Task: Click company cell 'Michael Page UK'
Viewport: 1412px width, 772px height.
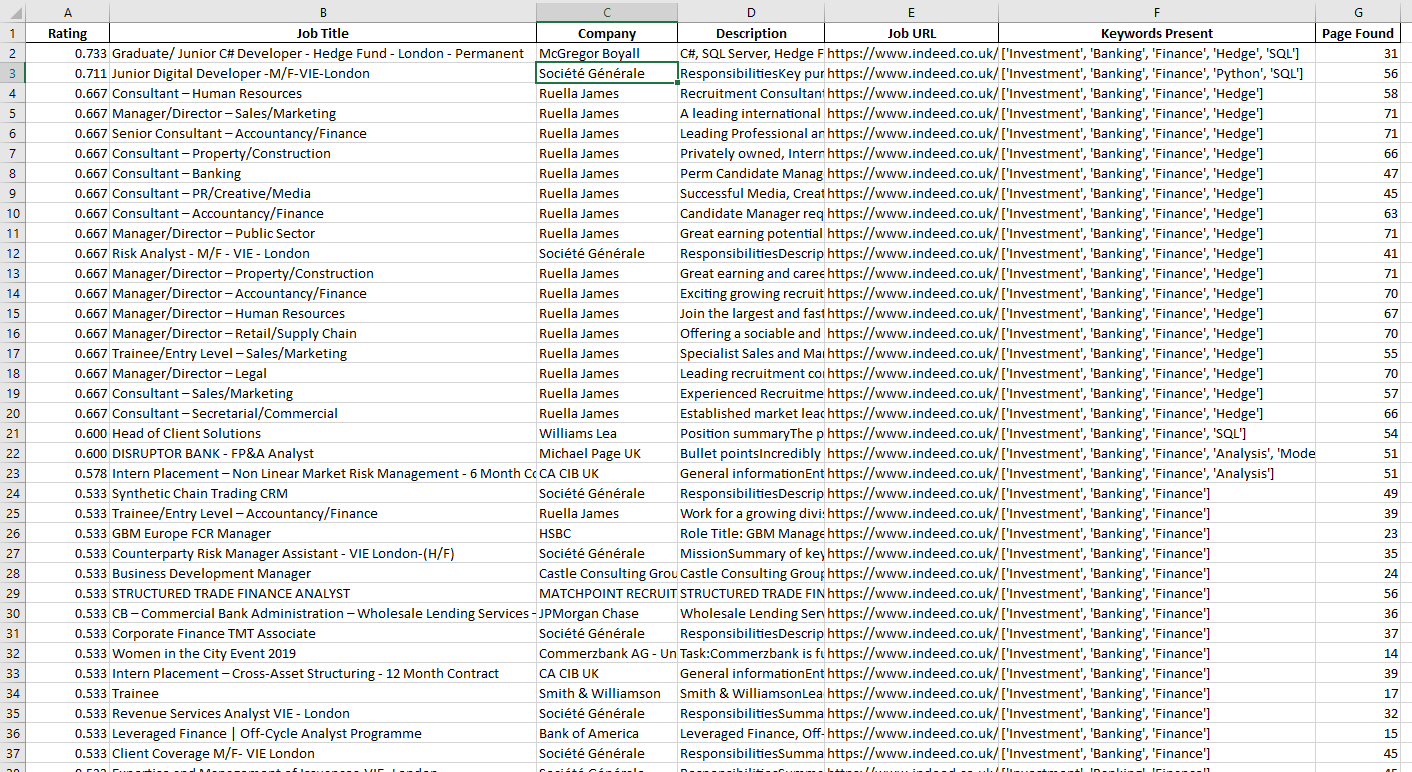Action: tap(607, 453)
